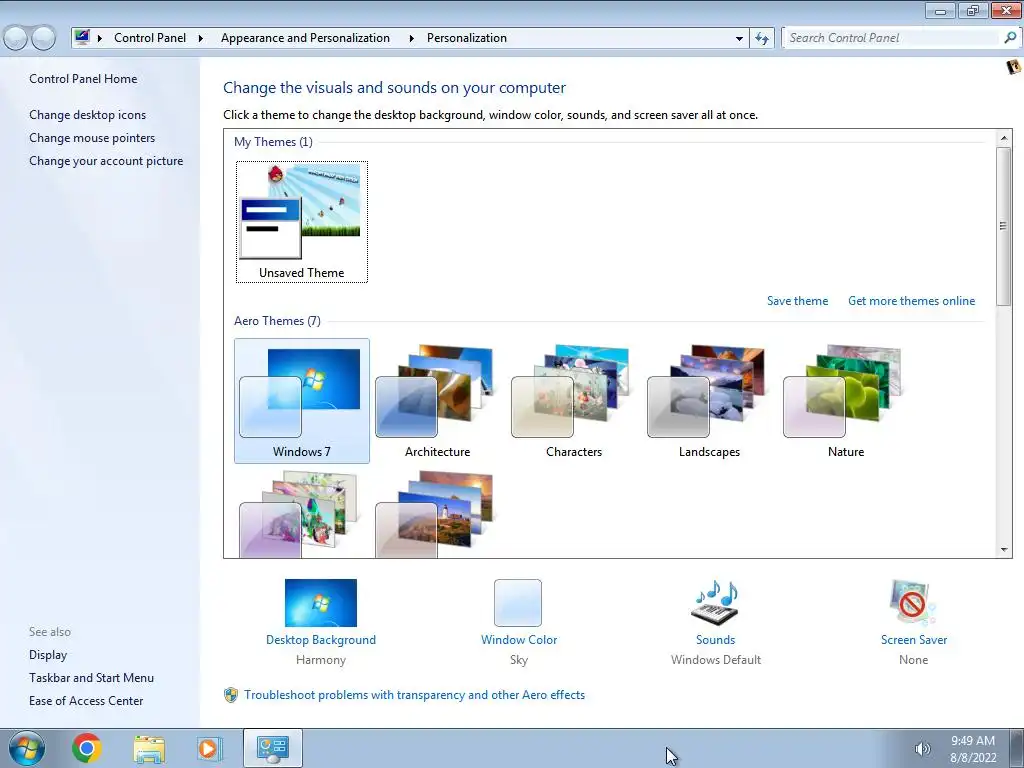Select the Unsaved Theme thumbnail

coord(302,222)
